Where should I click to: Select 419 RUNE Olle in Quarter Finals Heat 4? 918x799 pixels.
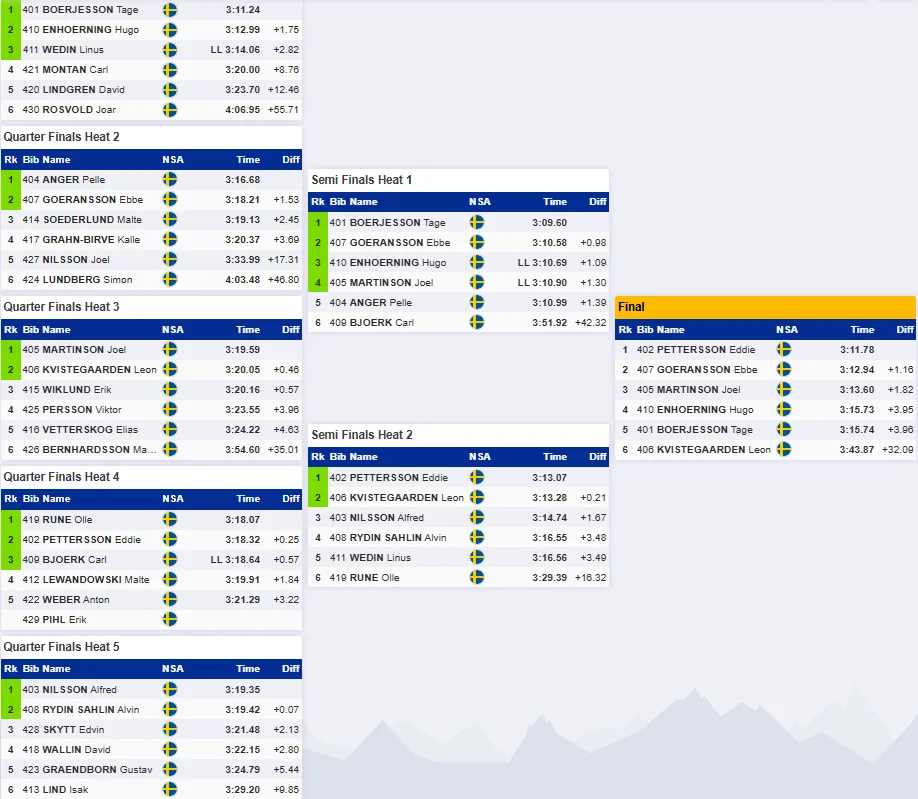(x=57, y=520)
